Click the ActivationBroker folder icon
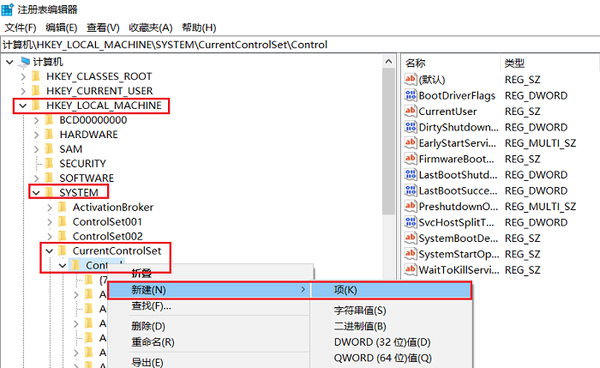Image resolution: width=600 pixels, height=368 pixels. click(x=62, y=207)
